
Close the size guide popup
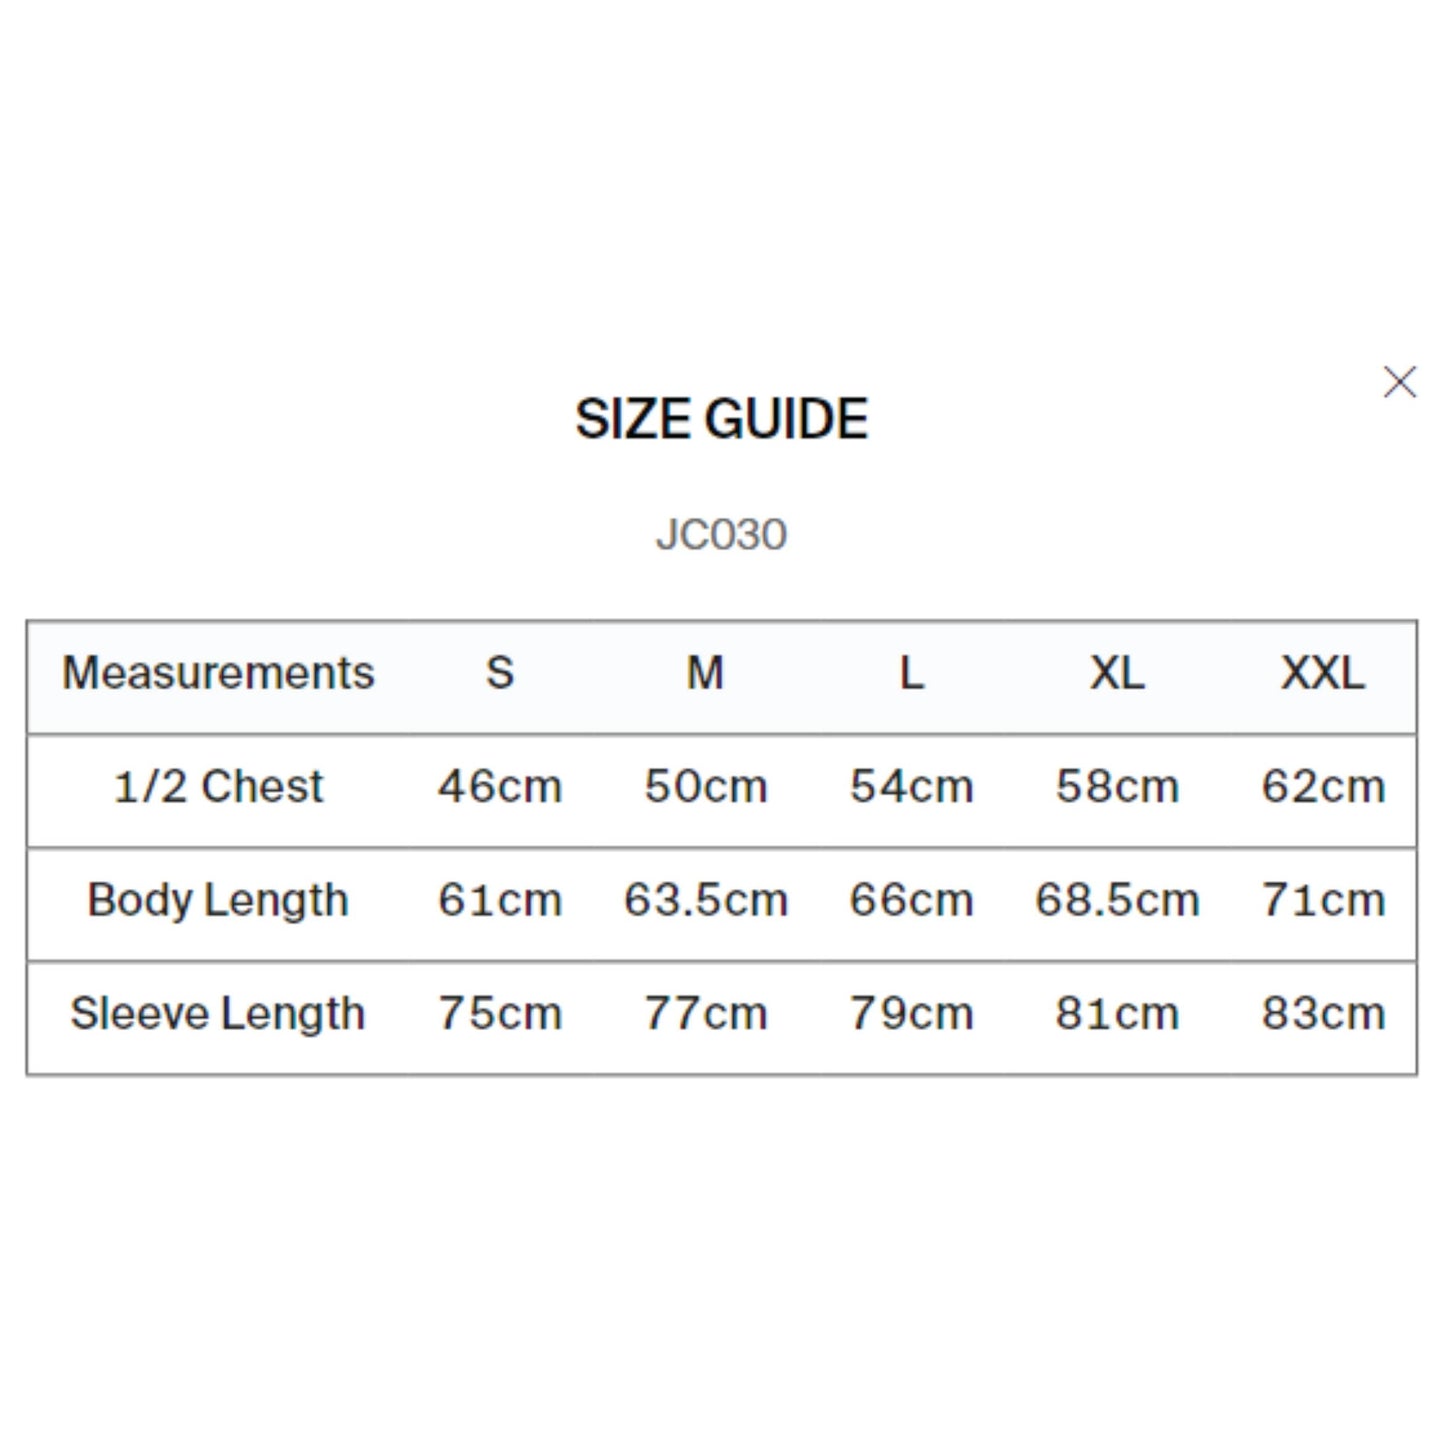1399,382
